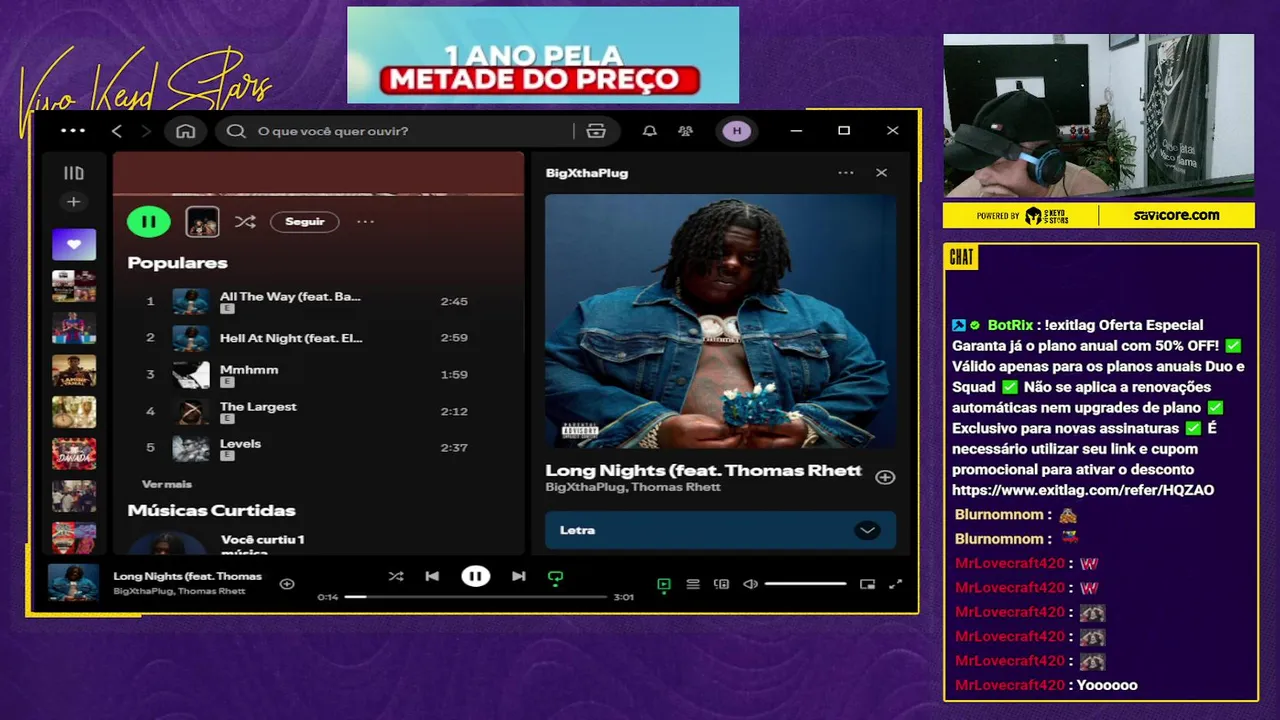Open 'BigXthaPlug, Thomas Rhett' artist link in panel

pos(633,487)
